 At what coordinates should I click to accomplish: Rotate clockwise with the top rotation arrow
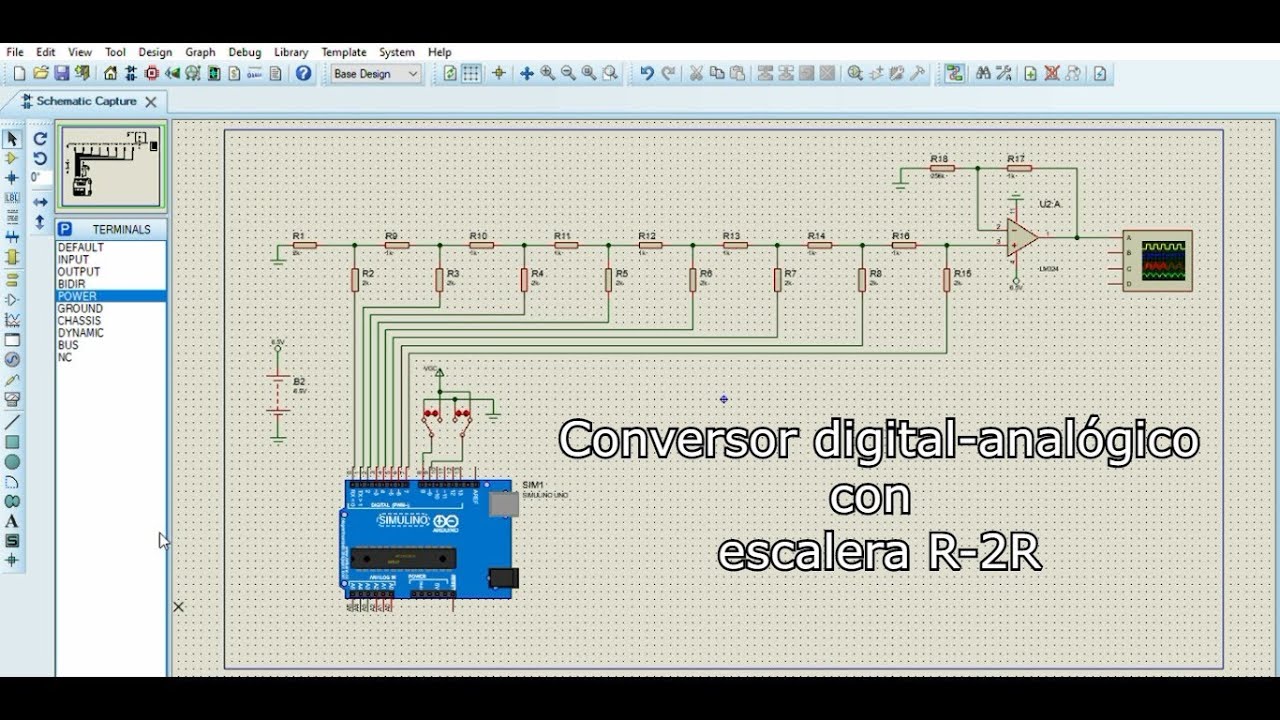coord(40,139)
